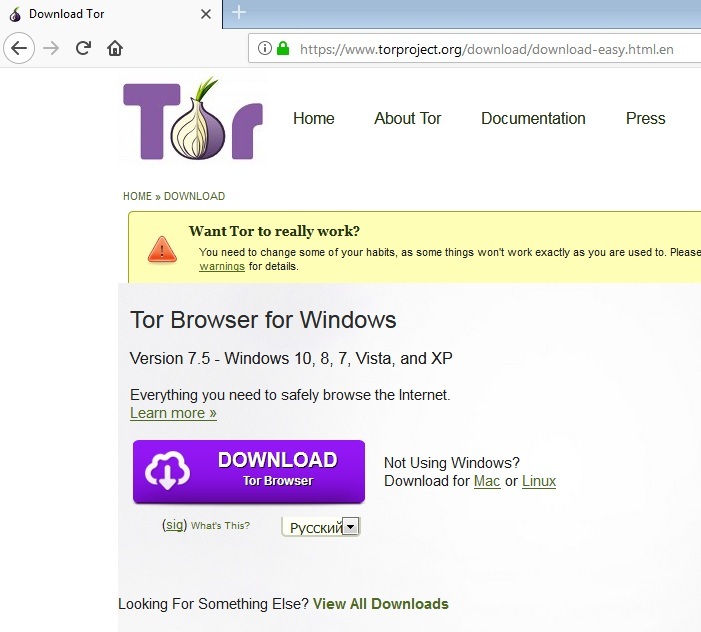701x632 pixels.
Task: Click the Mac download link
Action: point(487,481)
